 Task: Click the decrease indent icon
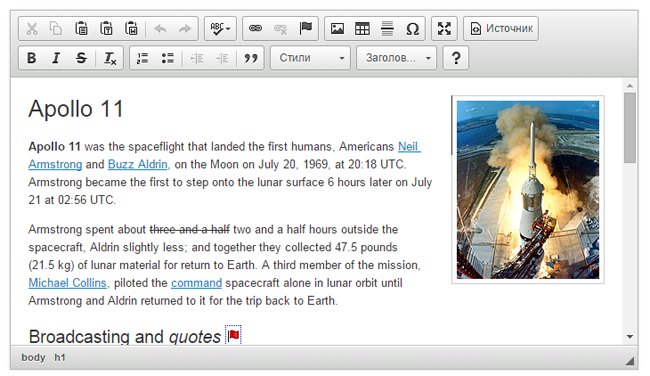click(196, 58)
